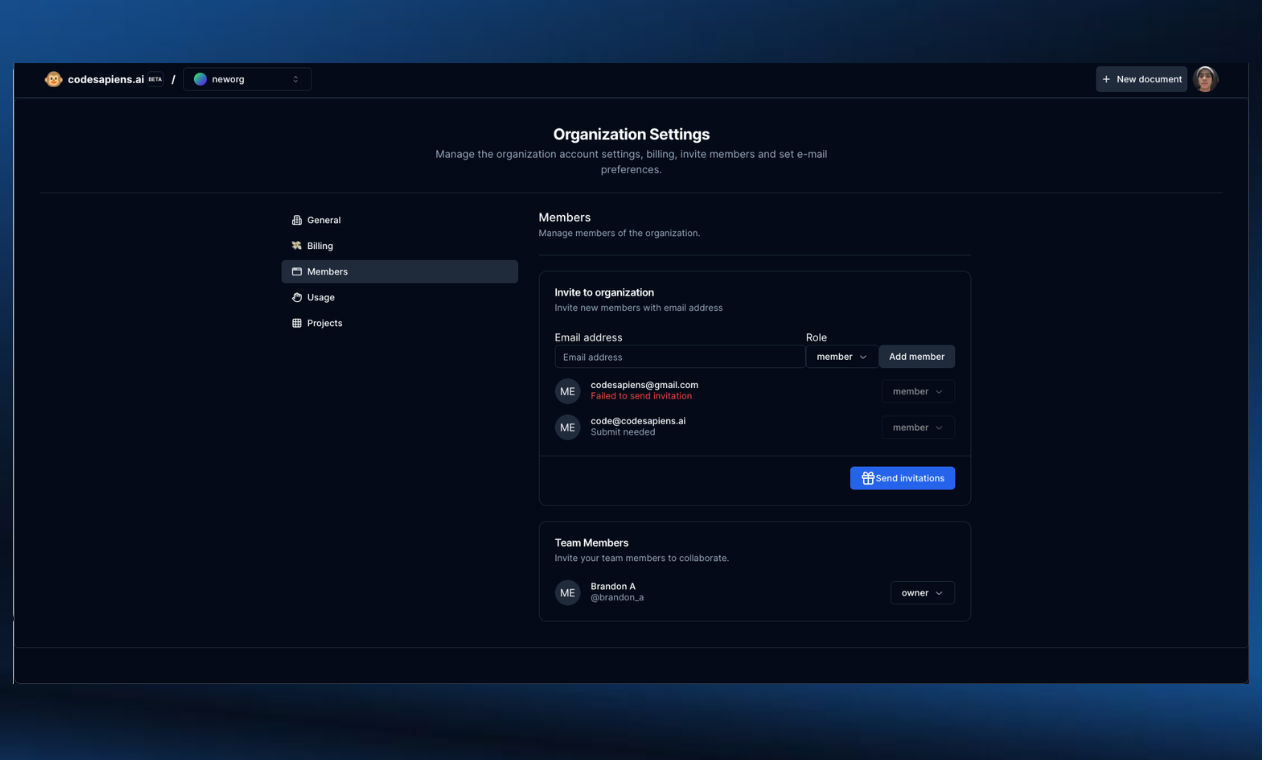Click the green organization dot in neworg selector

tap(200, 78)
